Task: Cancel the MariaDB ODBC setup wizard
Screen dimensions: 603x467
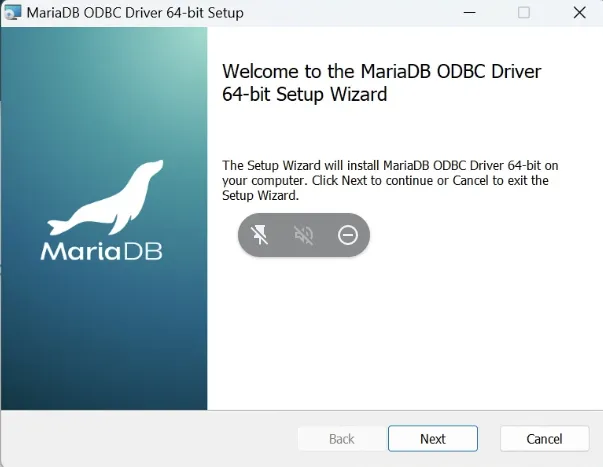Action: pyautogui.click(x=544, y=439)
